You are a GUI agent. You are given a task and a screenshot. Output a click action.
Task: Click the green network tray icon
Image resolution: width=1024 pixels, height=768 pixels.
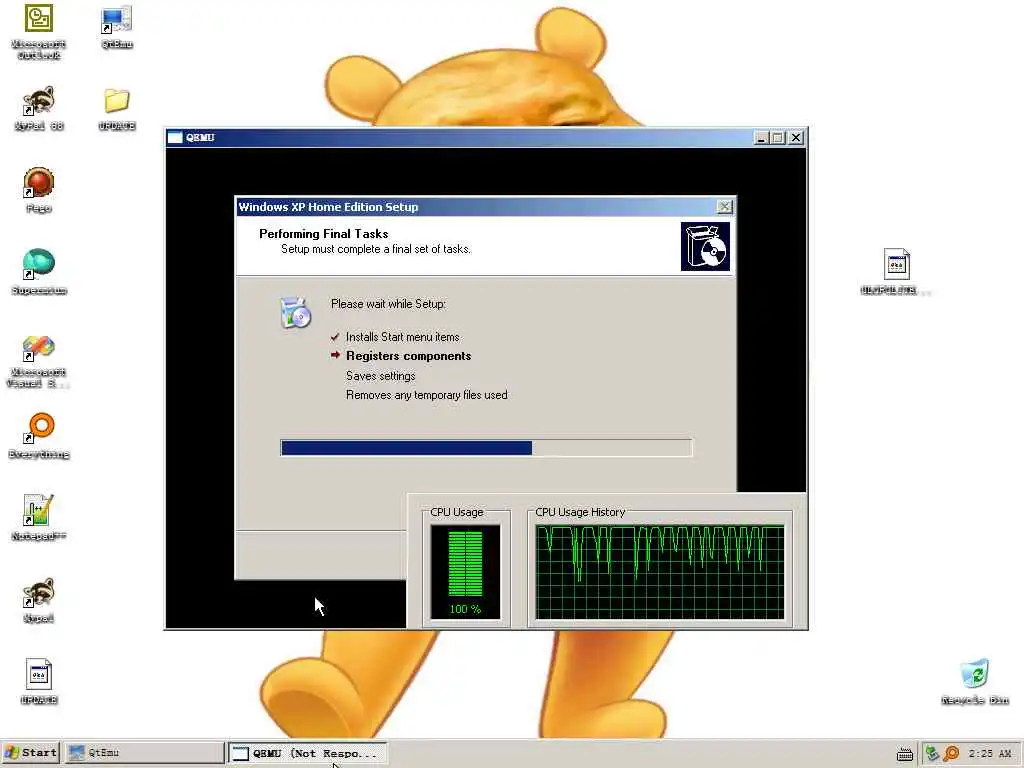(933, 754)
